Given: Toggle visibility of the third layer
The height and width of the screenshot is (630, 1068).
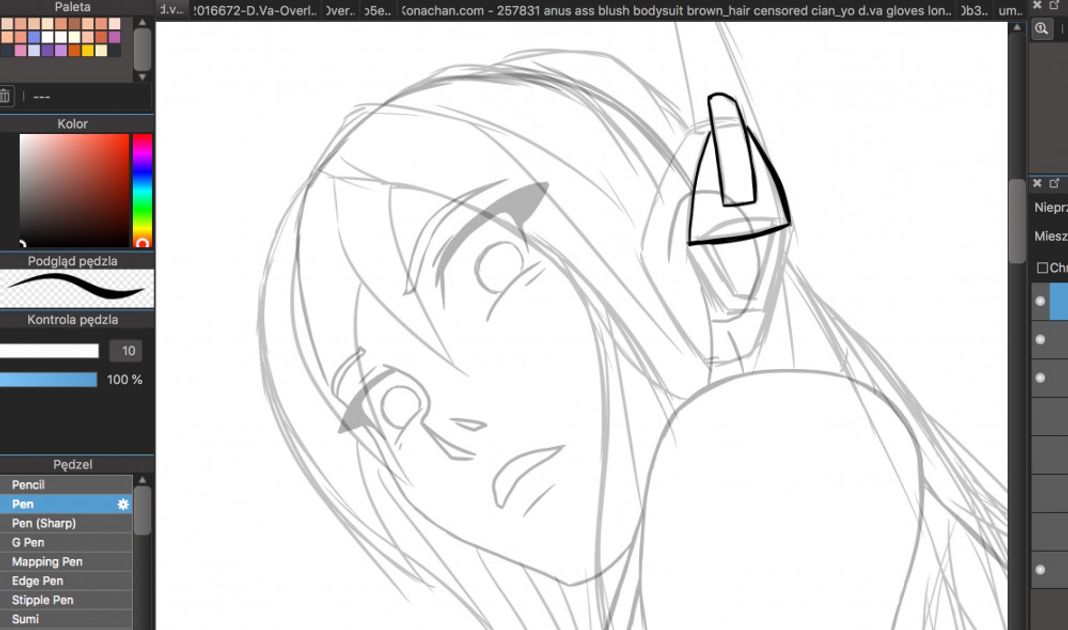Looking at the screenshot, I should pos(1040,378).
